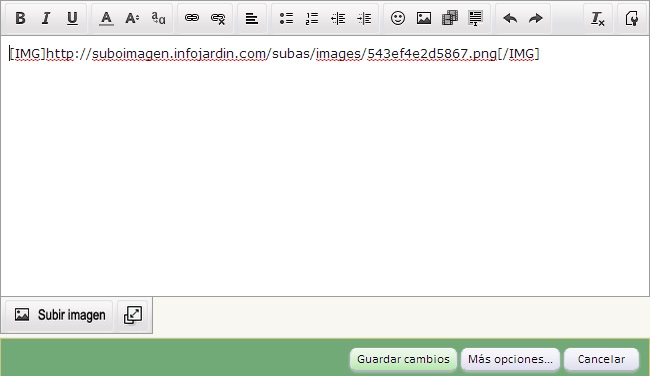Toggle underline formatting
650x376 pixels.
pyautogui.click(x=72, y=18)
